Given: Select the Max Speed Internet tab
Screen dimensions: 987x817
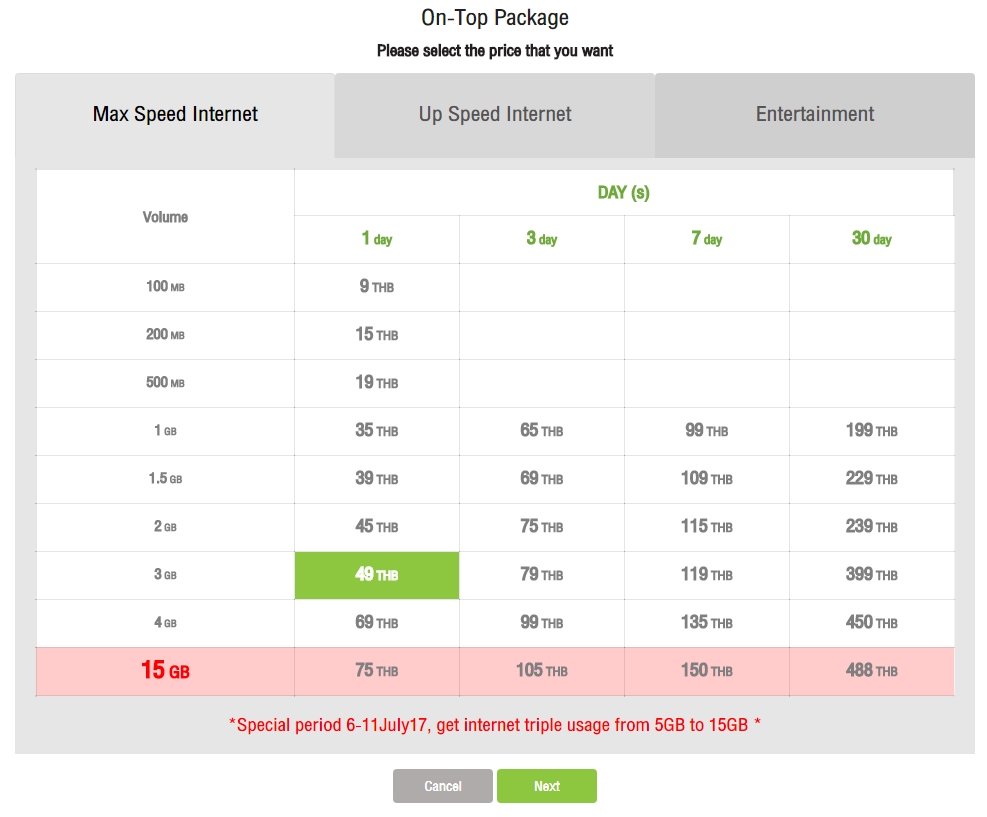Looking at the screenshot, I should pyautogui.click(x=175, y=115).
